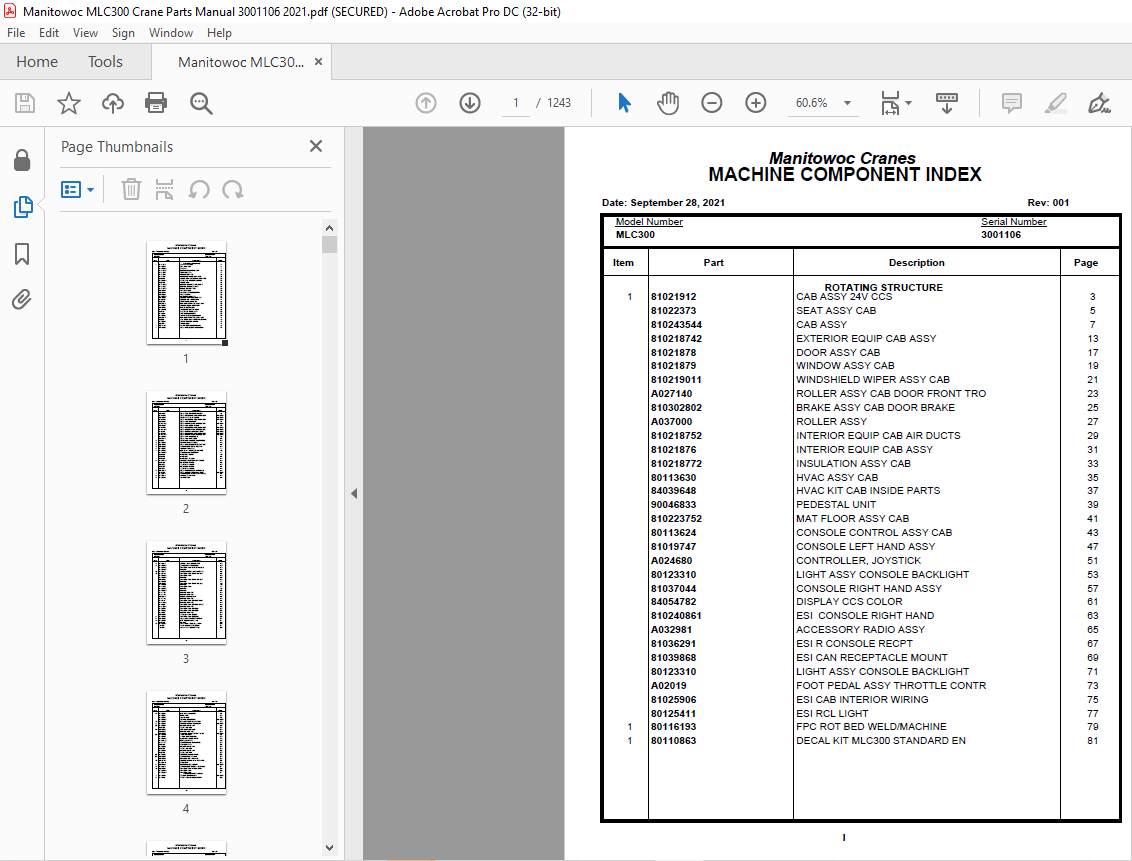1132x861 pixels.
Task: Open the File menu
Action: tap(16, 32)
